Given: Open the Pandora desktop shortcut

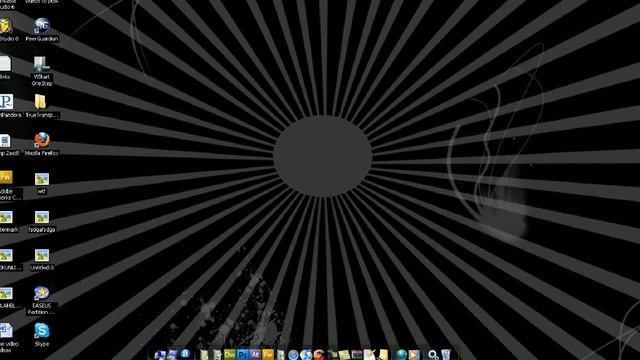Looking at the screenshot, I should tap(8, 106).
